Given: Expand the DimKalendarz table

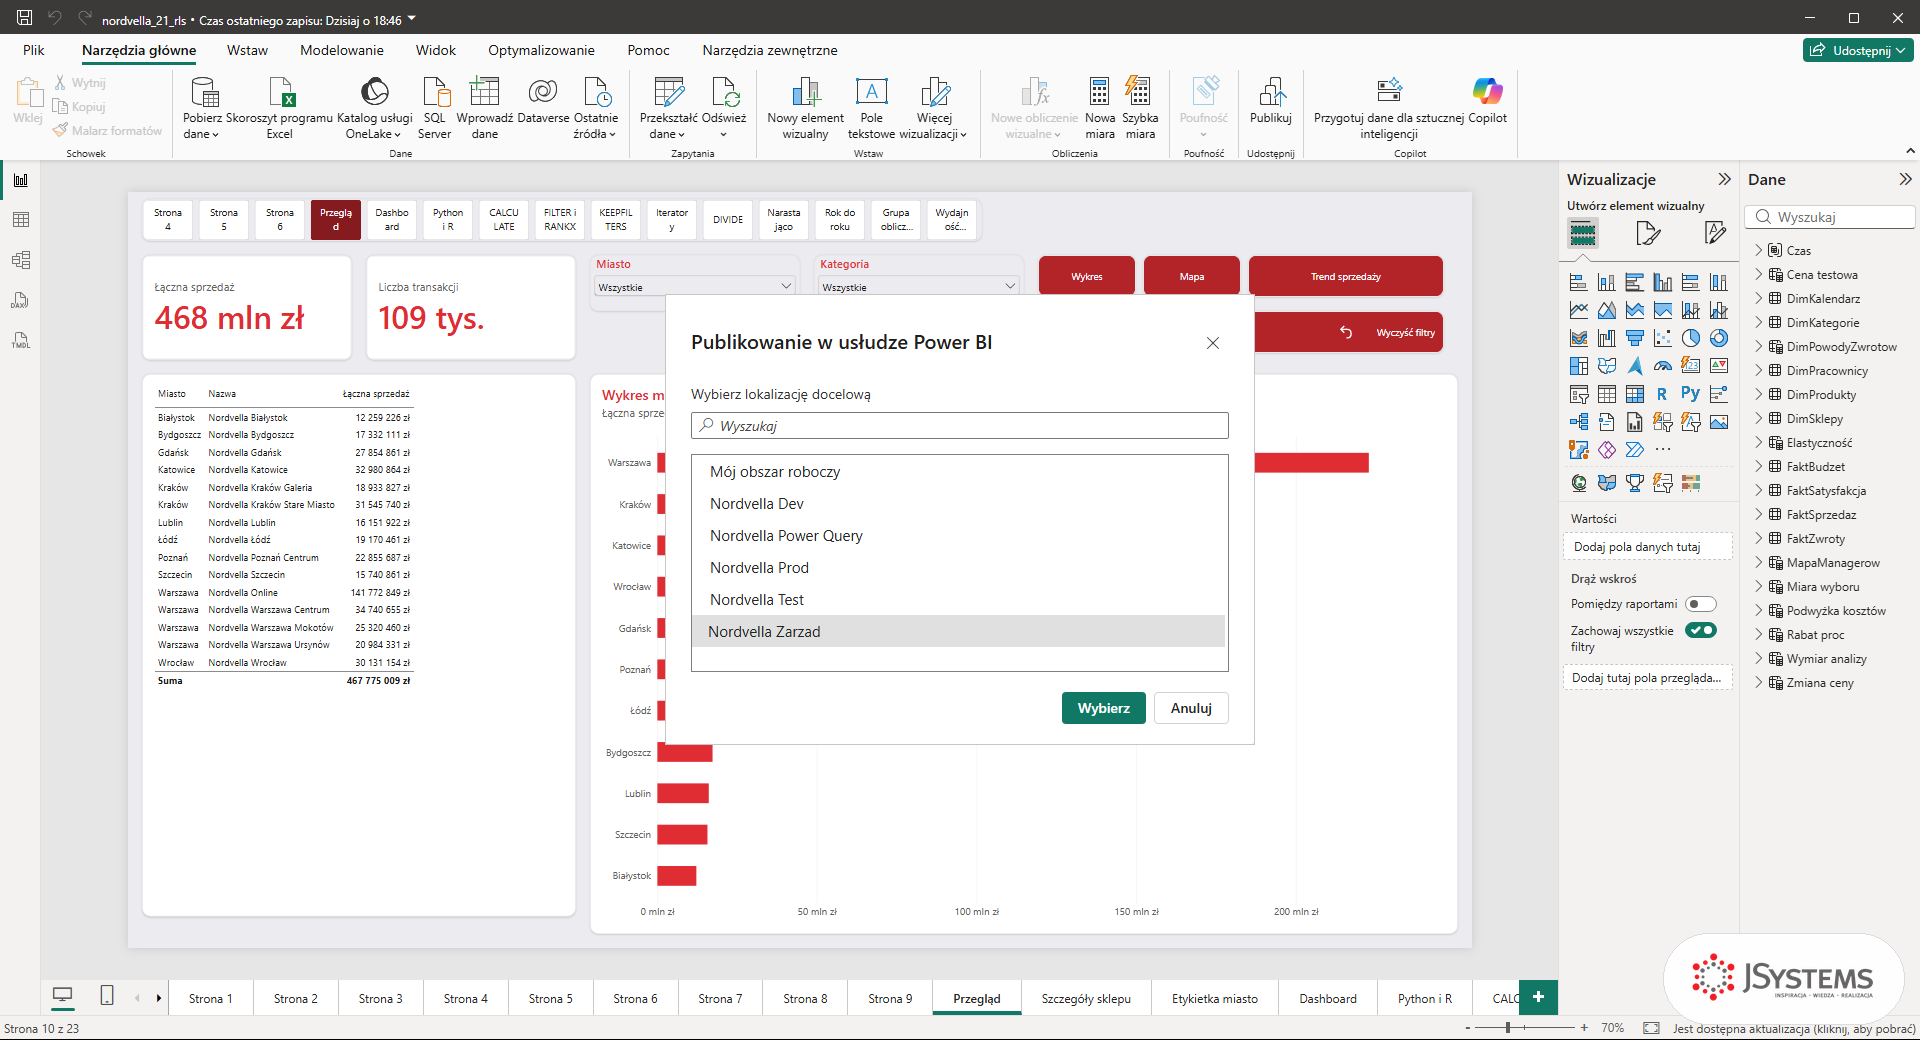Looking at the screenshot, I should point(1759,298).
